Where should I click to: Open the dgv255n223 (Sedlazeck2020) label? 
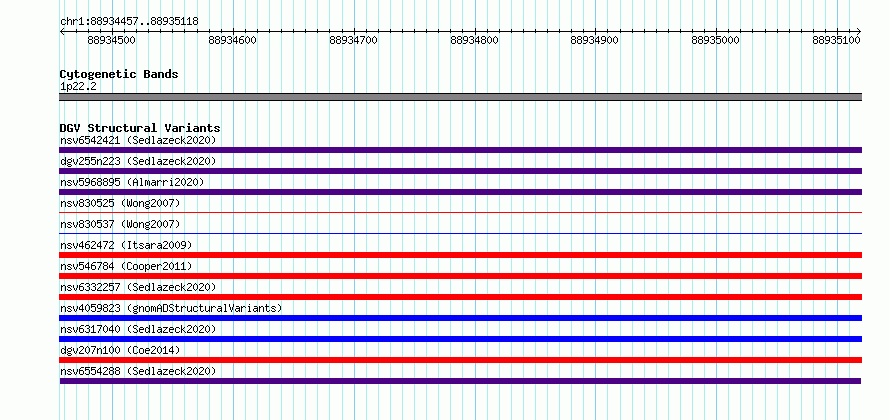(x=138, y=161)
